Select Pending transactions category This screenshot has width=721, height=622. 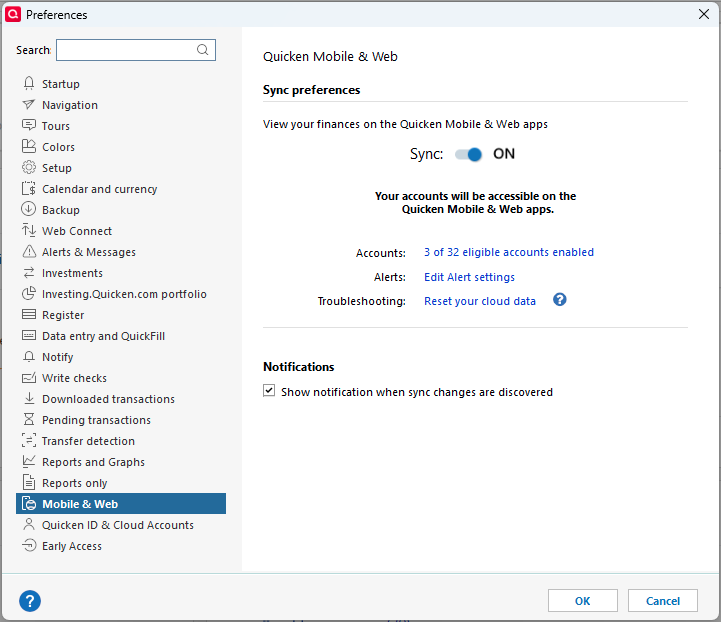pos(97,420)
